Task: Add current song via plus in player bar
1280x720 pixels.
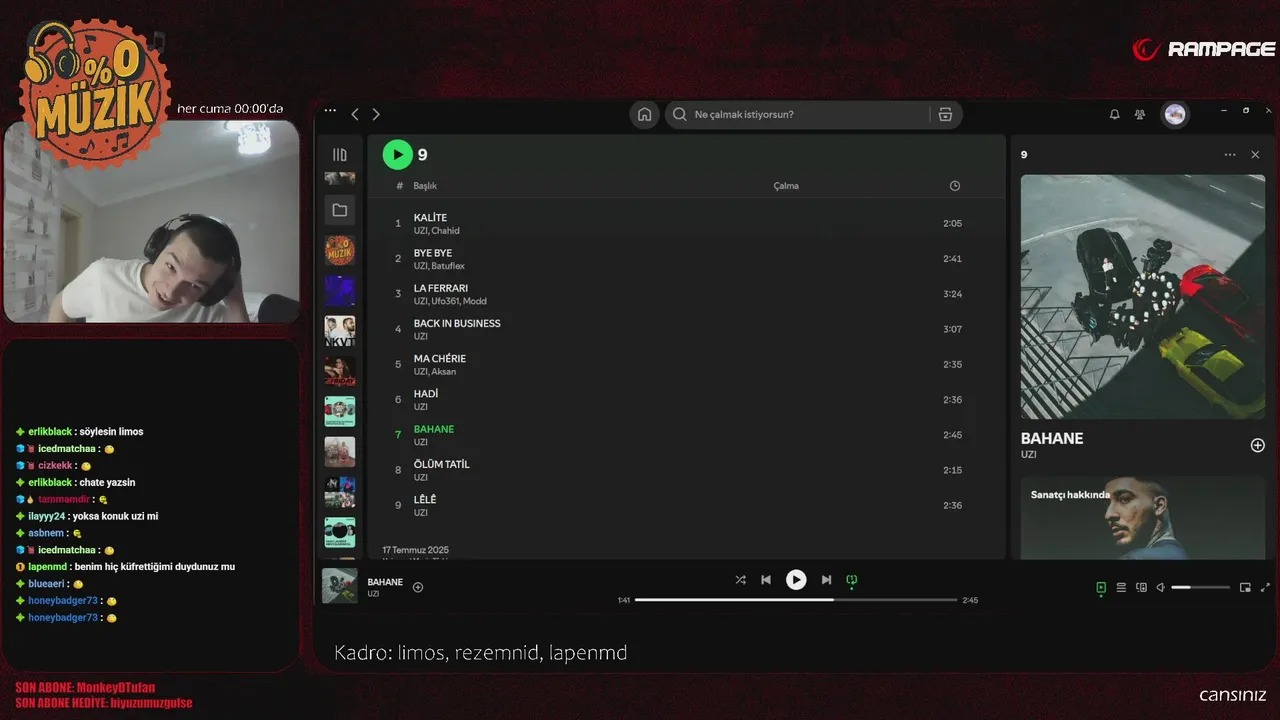Action: coord(418,587)
